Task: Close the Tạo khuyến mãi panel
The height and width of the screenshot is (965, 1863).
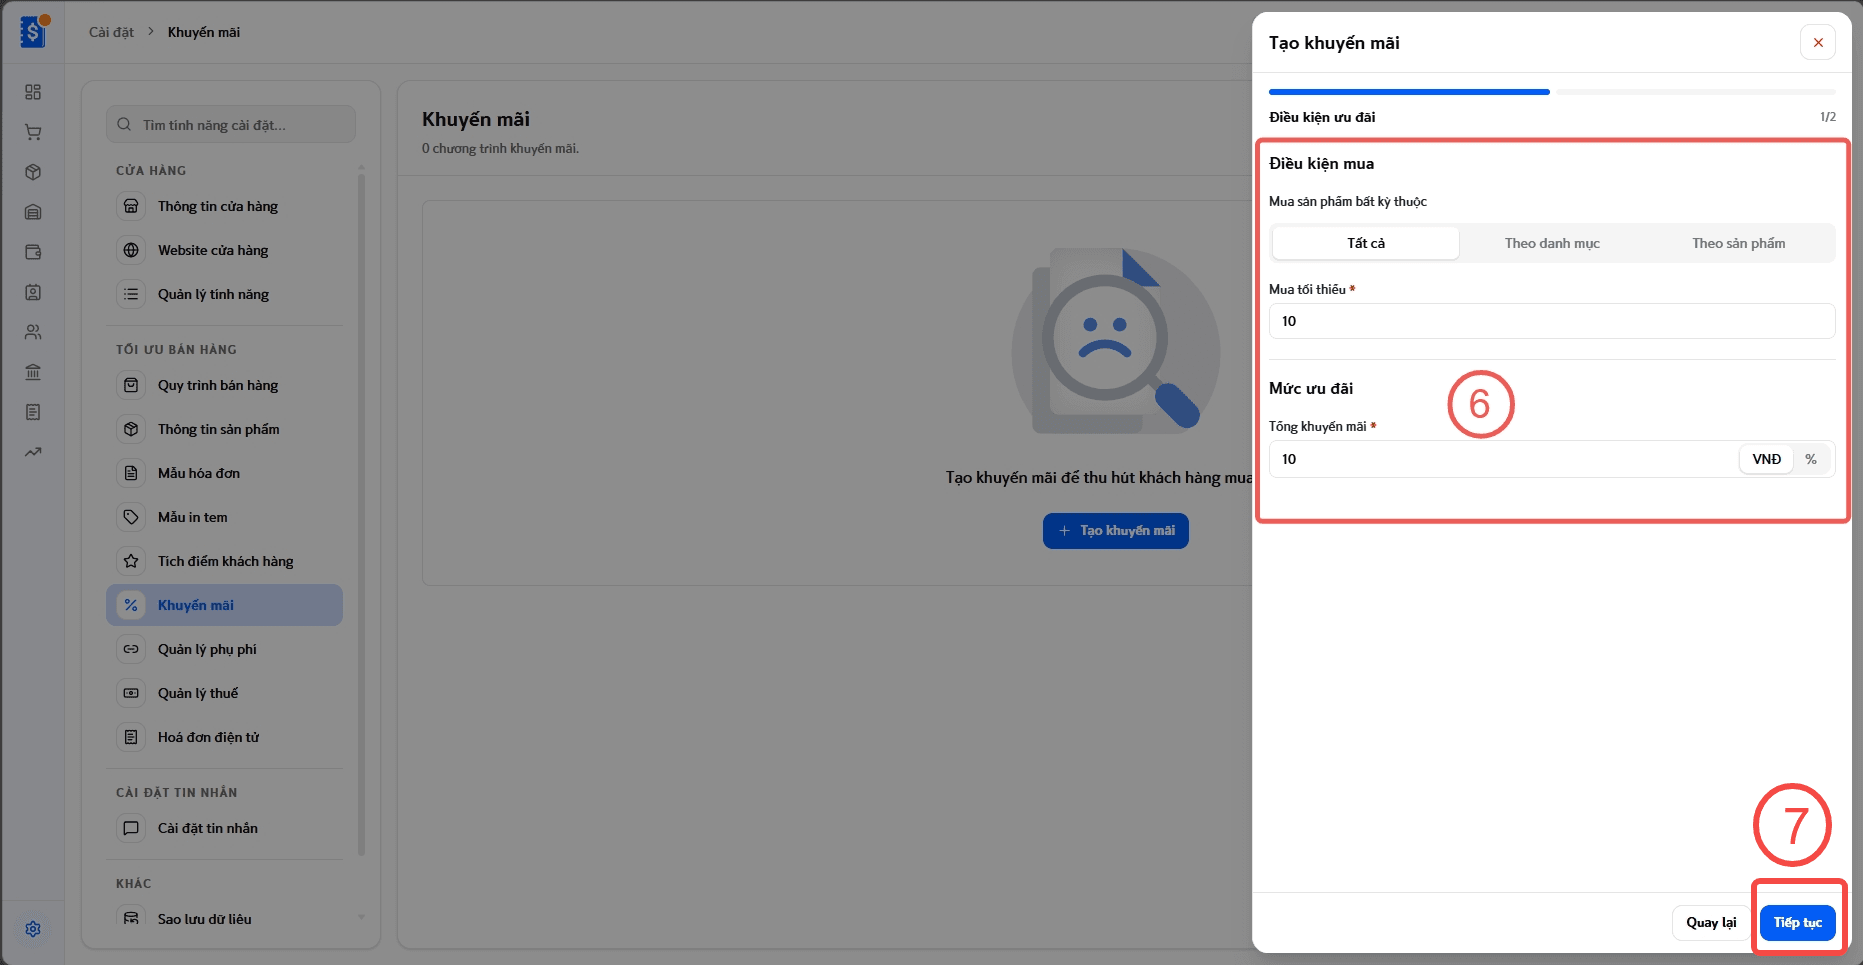Action: 1818,43
